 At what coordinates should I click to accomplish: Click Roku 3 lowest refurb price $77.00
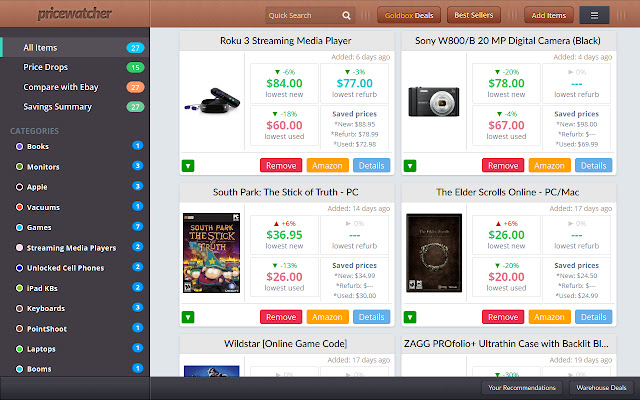[354, 83]
